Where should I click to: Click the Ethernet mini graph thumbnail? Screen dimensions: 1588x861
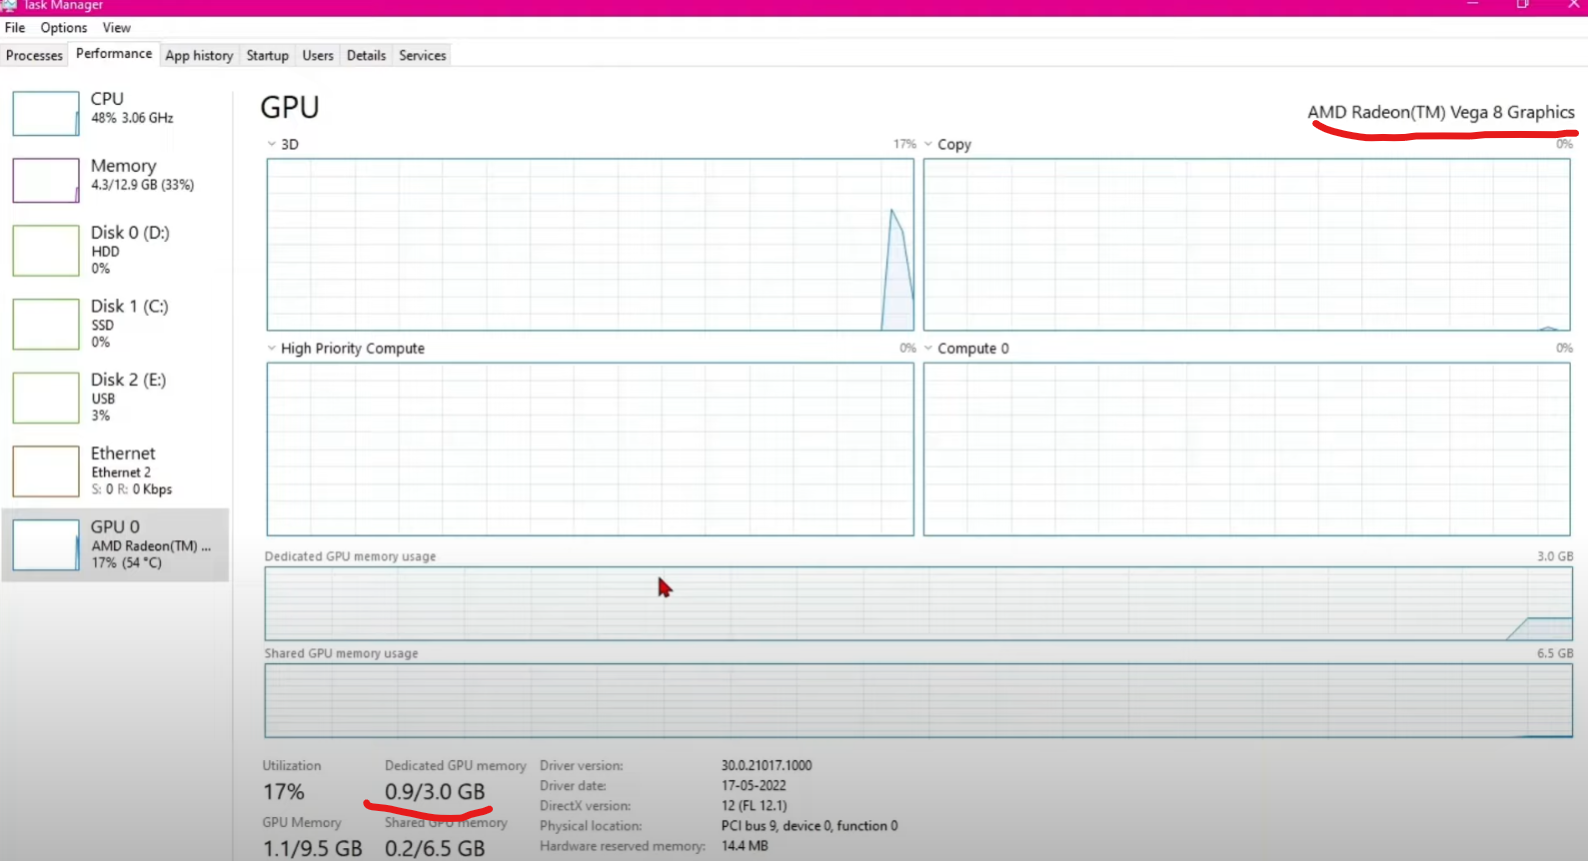pyautogui.click(x=46, y=472)
